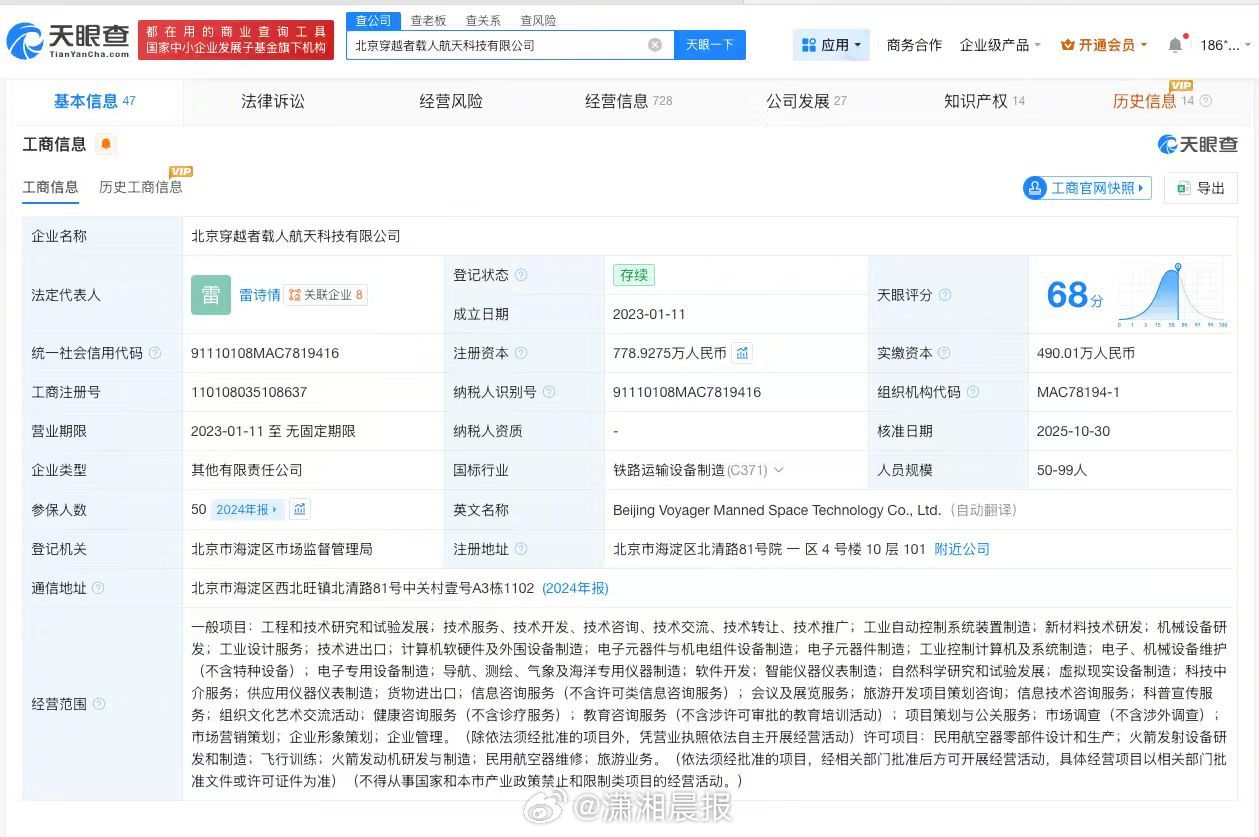Click the 导出 export button

click(1201, 188)
